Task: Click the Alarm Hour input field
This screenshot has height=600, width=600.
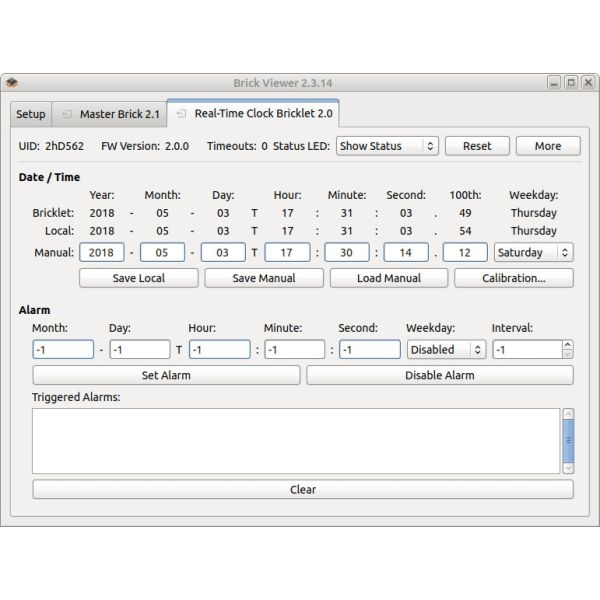Action: (220, 349)
